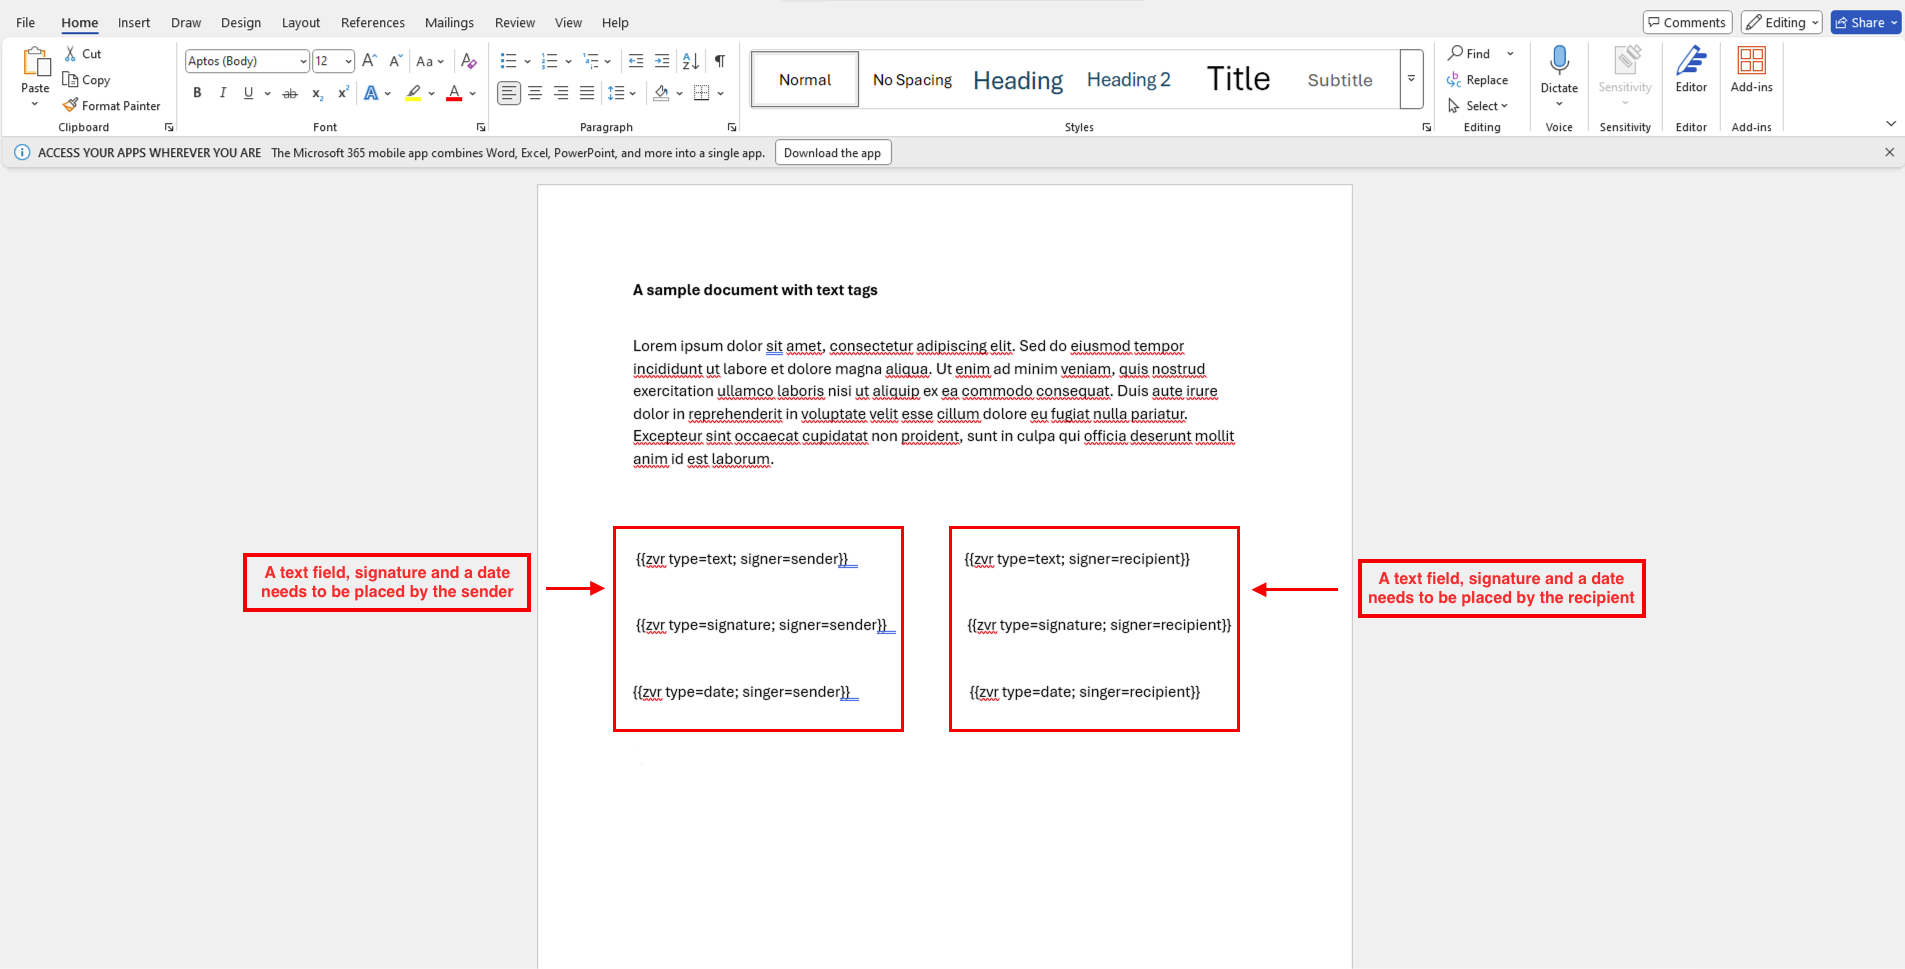Apply the shading paint bucket

coord(661,93)
